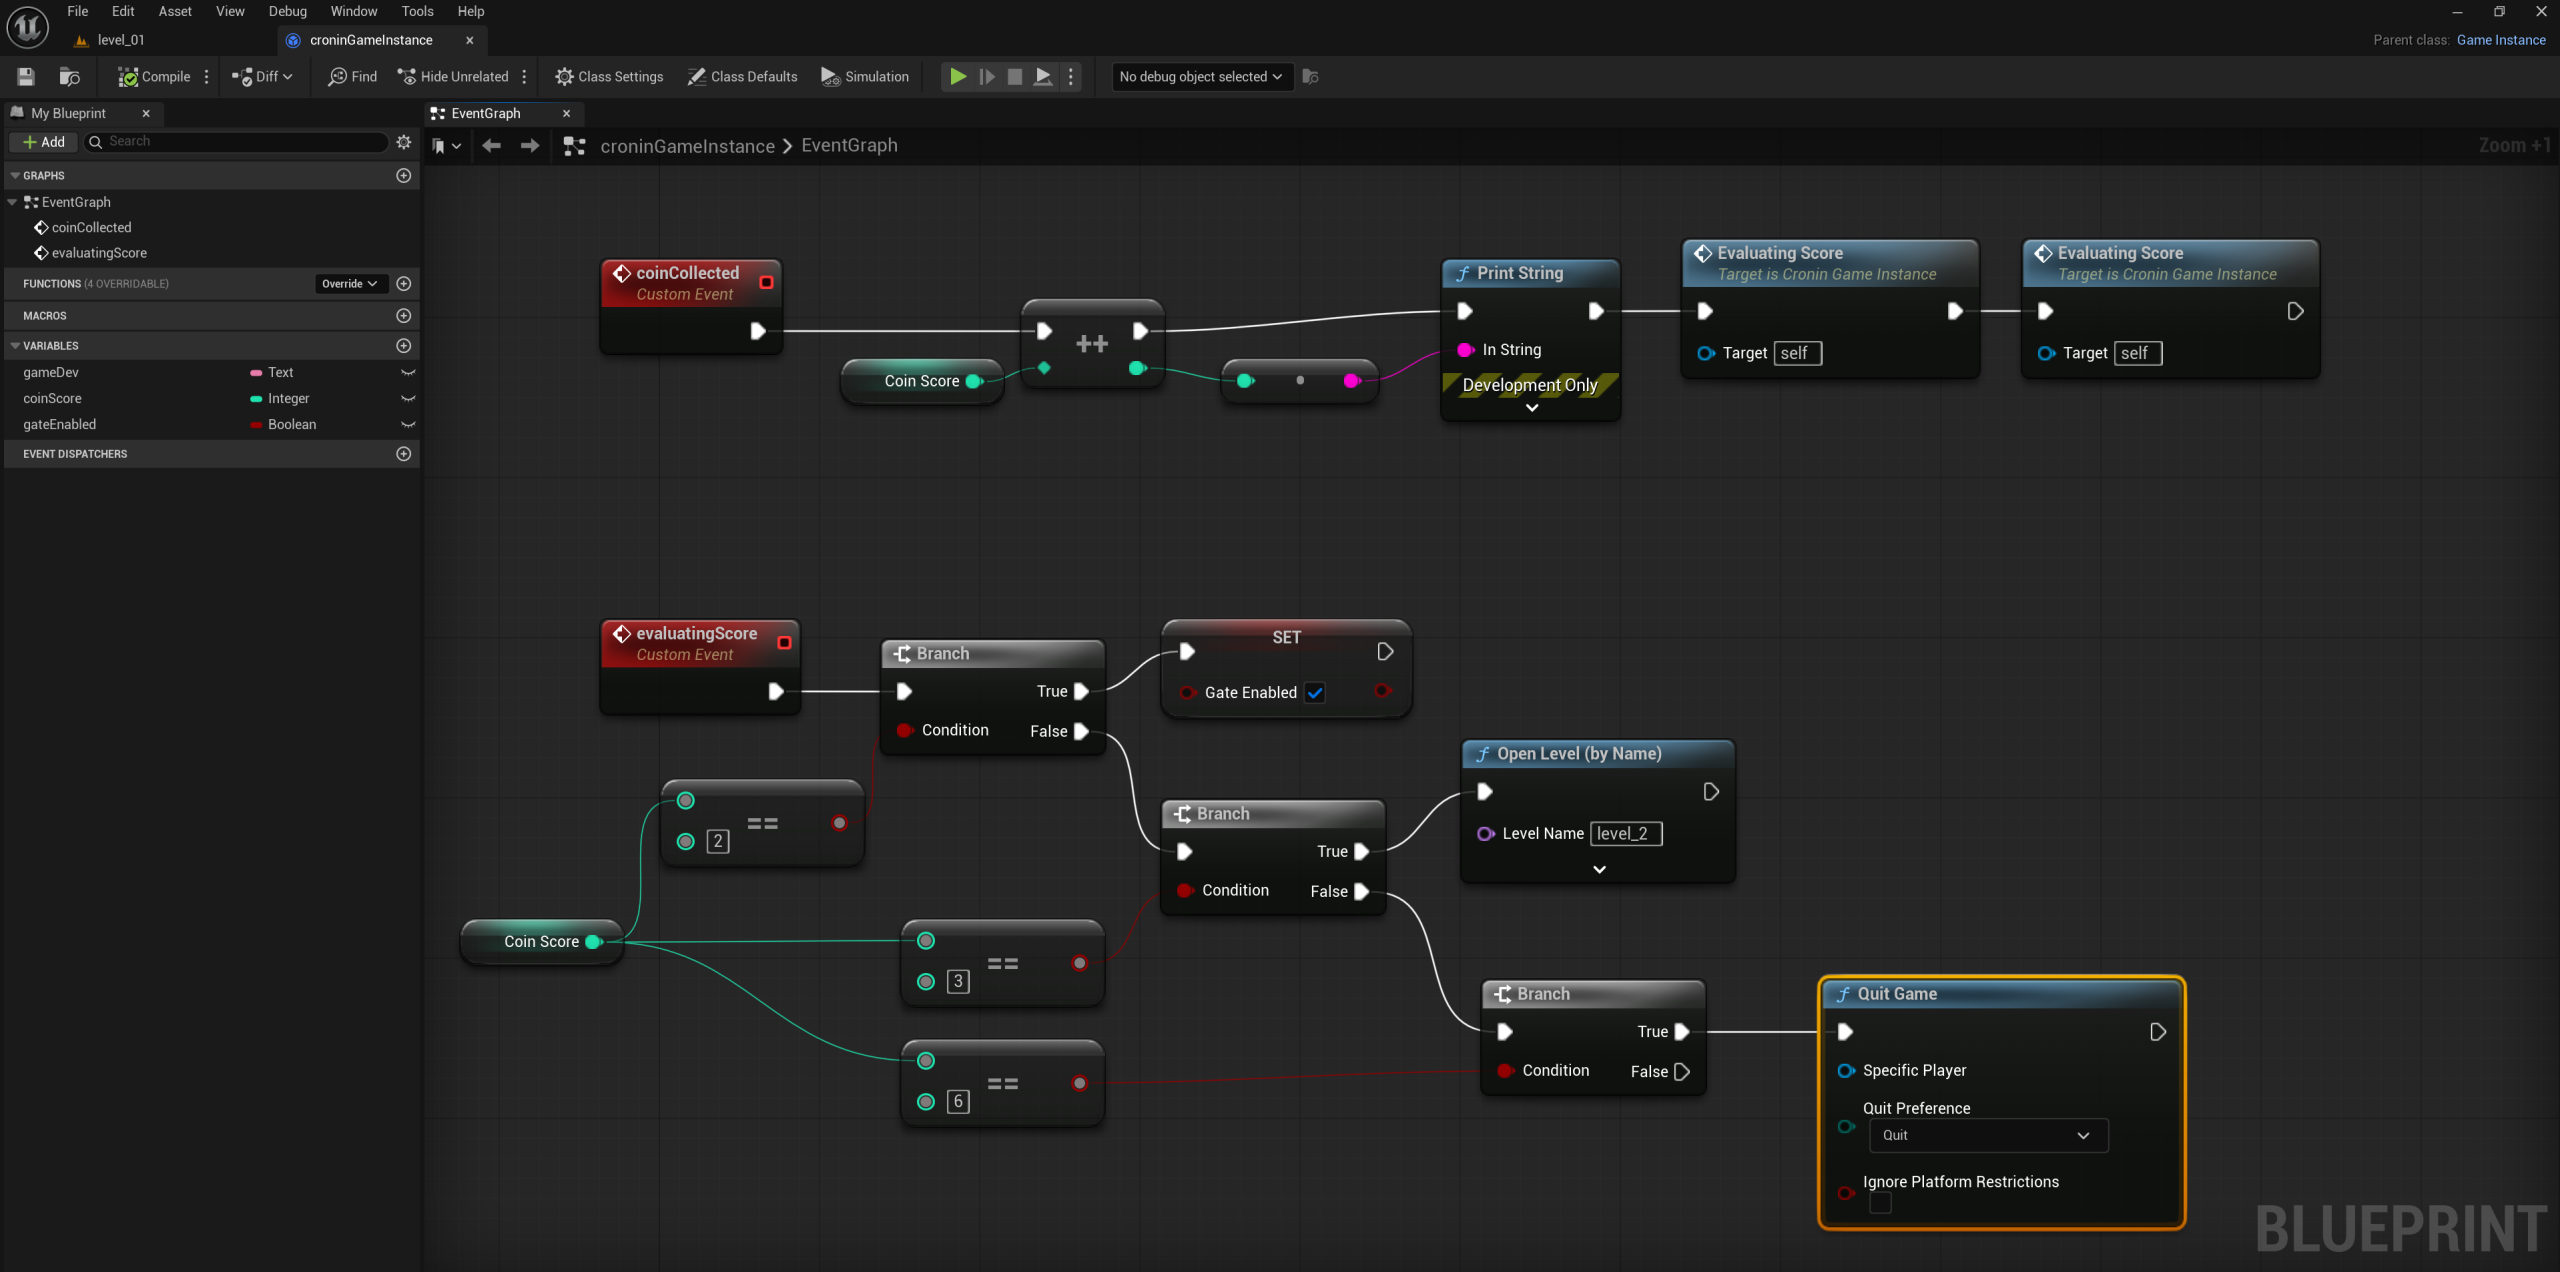2560x1272 pixels.
Task: Click the Save blueprint icon
Action: pyautogui.click(x=26, y=76)
